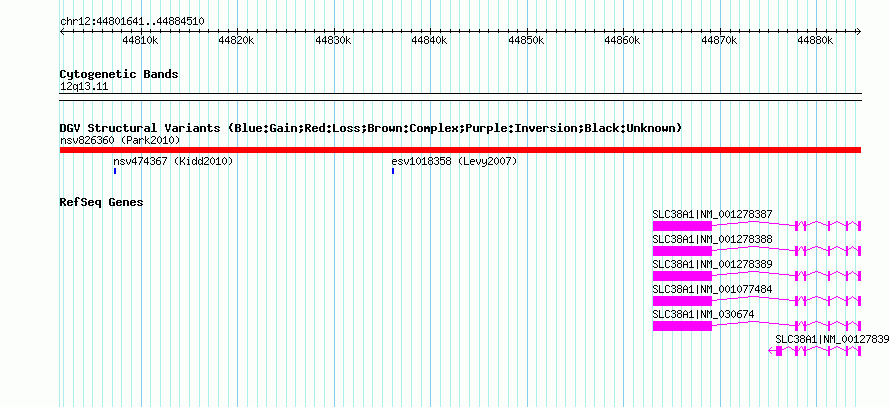Screen dimensions: 890x407
Task: Open the nsv474367 (Kidd2010) label
Action: (x=173, y=161)
